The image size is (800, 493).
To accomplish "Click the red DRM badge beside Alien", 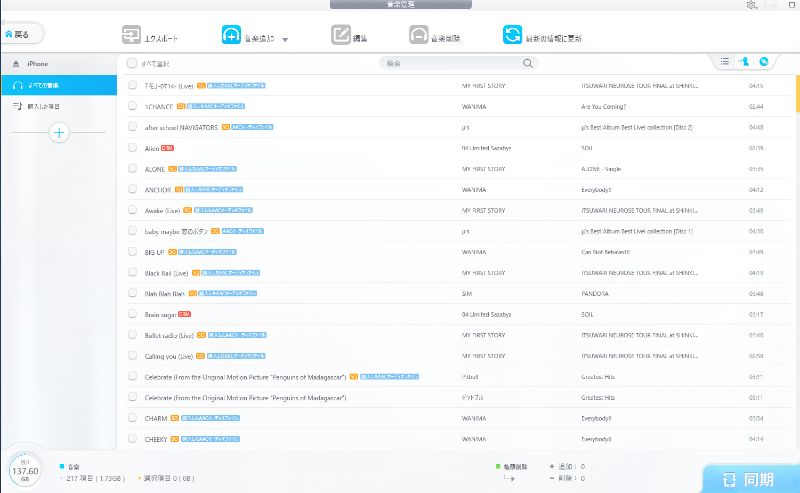I will [167, 148].
